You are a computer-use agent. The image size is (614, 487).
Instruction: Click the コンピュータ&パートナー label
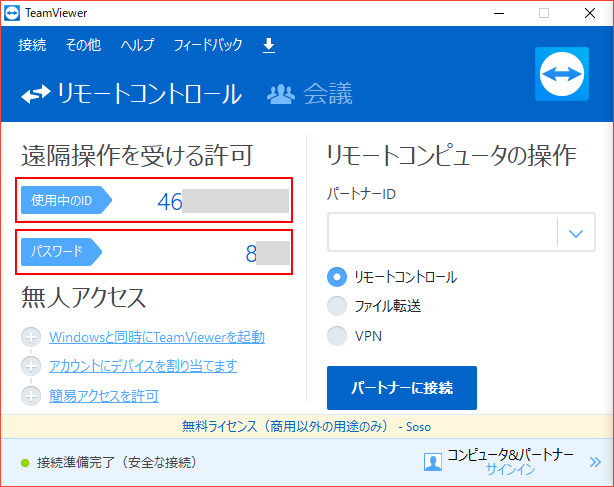point(510,455)
